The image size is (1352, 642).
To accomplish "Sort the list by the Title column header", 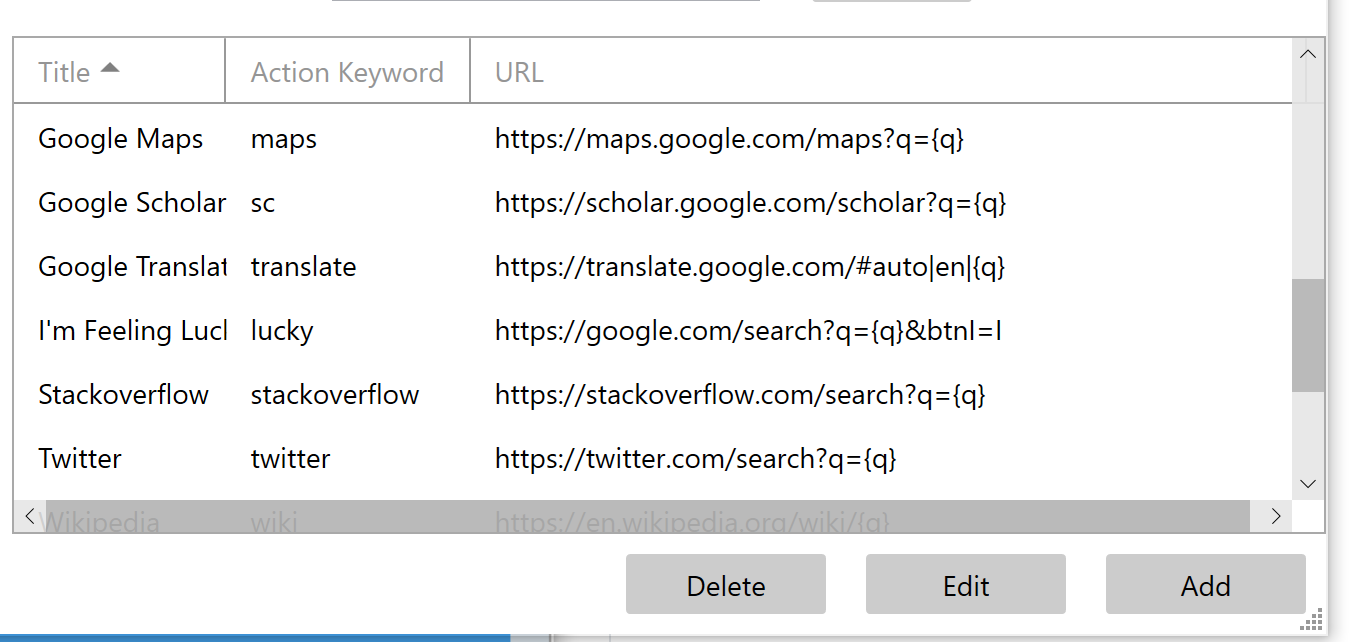I will [119, 71].
